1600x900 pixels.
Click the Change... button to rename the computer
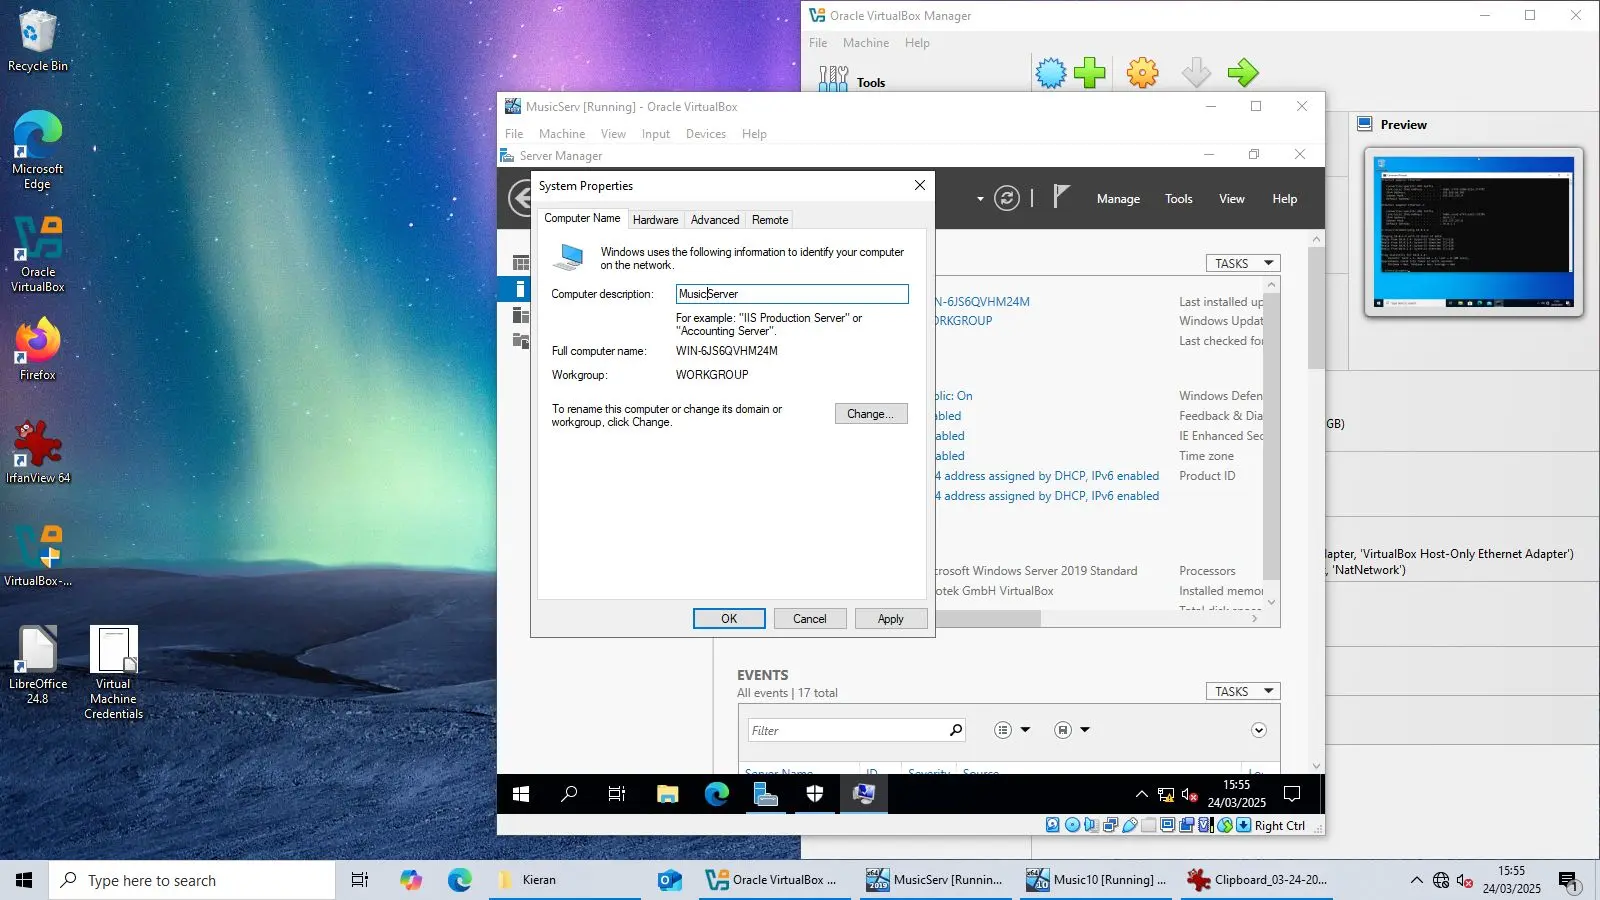coord(870,413)
